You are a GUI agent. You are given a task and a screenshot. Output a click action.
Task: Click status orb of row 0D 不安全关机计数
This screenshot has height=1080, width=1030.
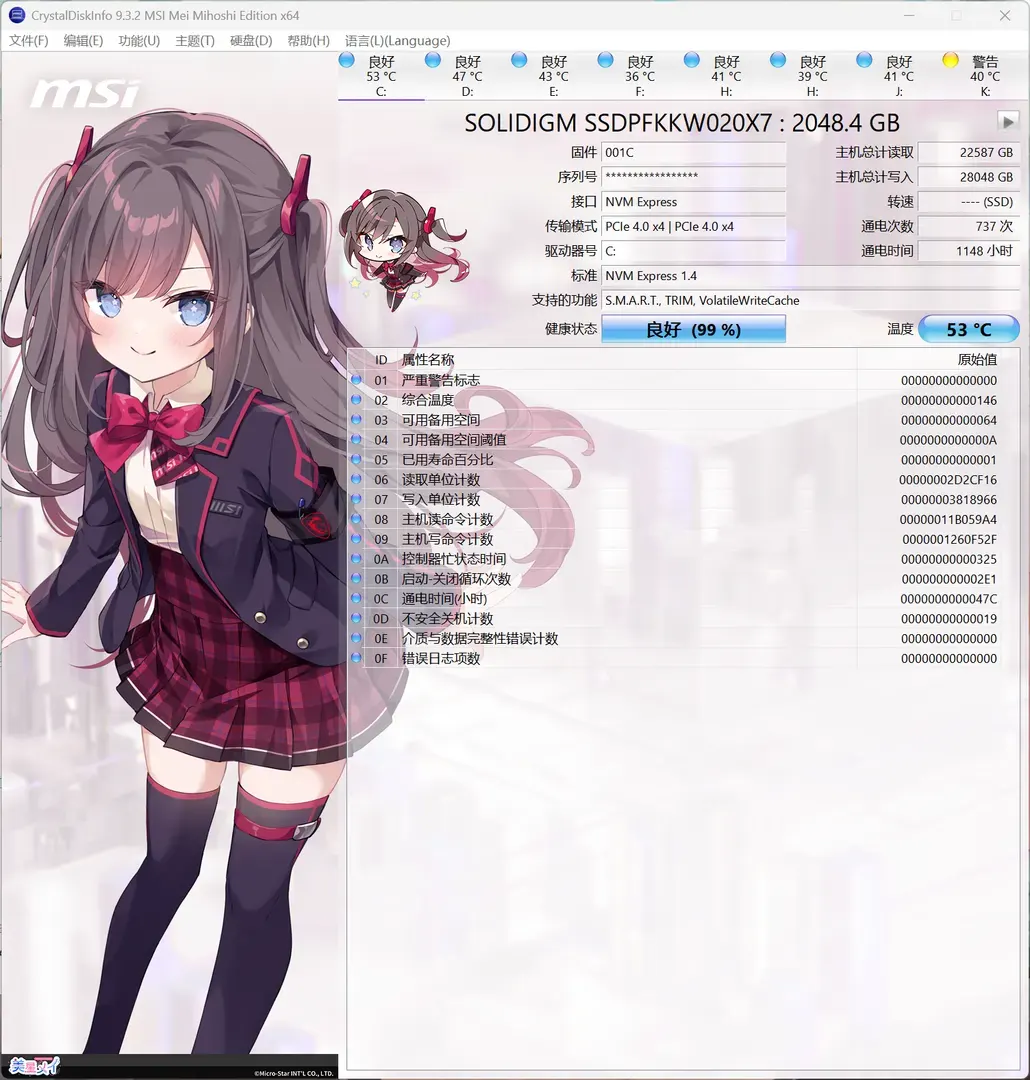coord(356,618)
